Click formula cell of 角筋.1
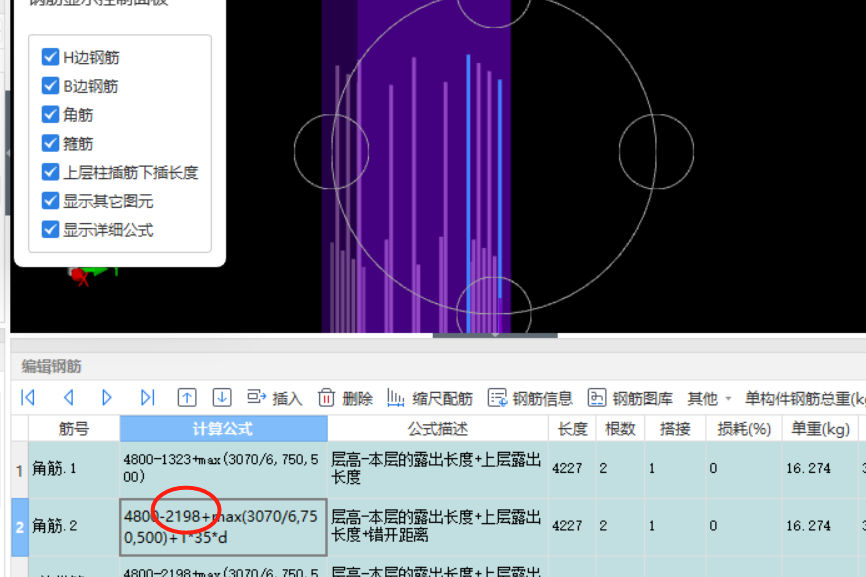This screenshot has height=577, width=866. [x=223, y=470]
